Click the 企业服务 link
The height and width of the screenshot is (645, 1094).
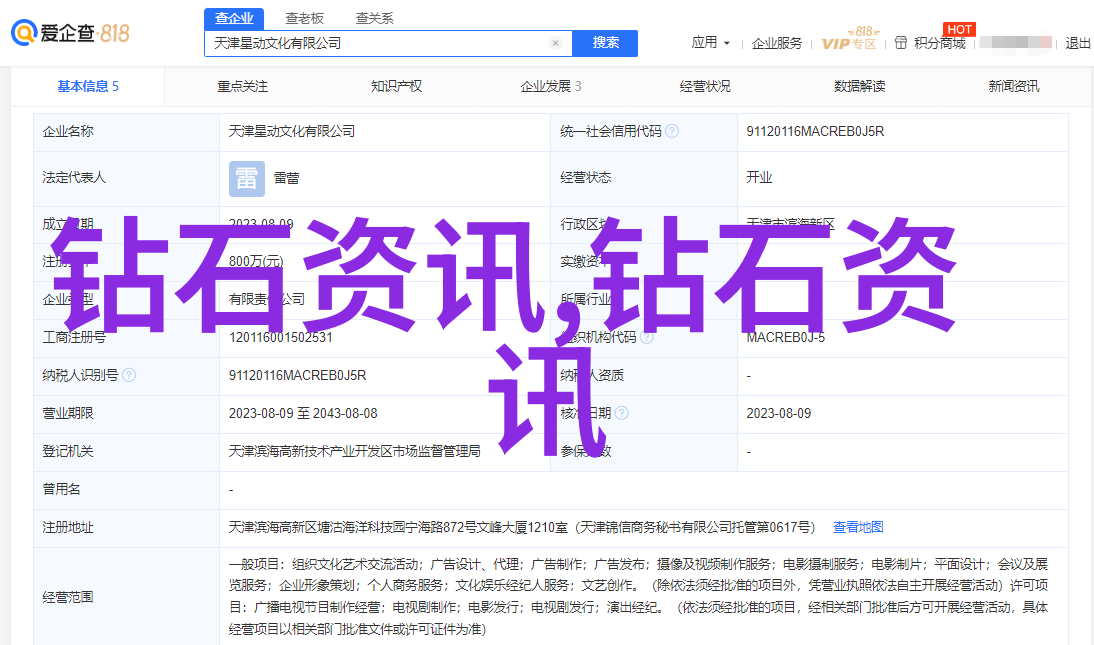point(777,43)
